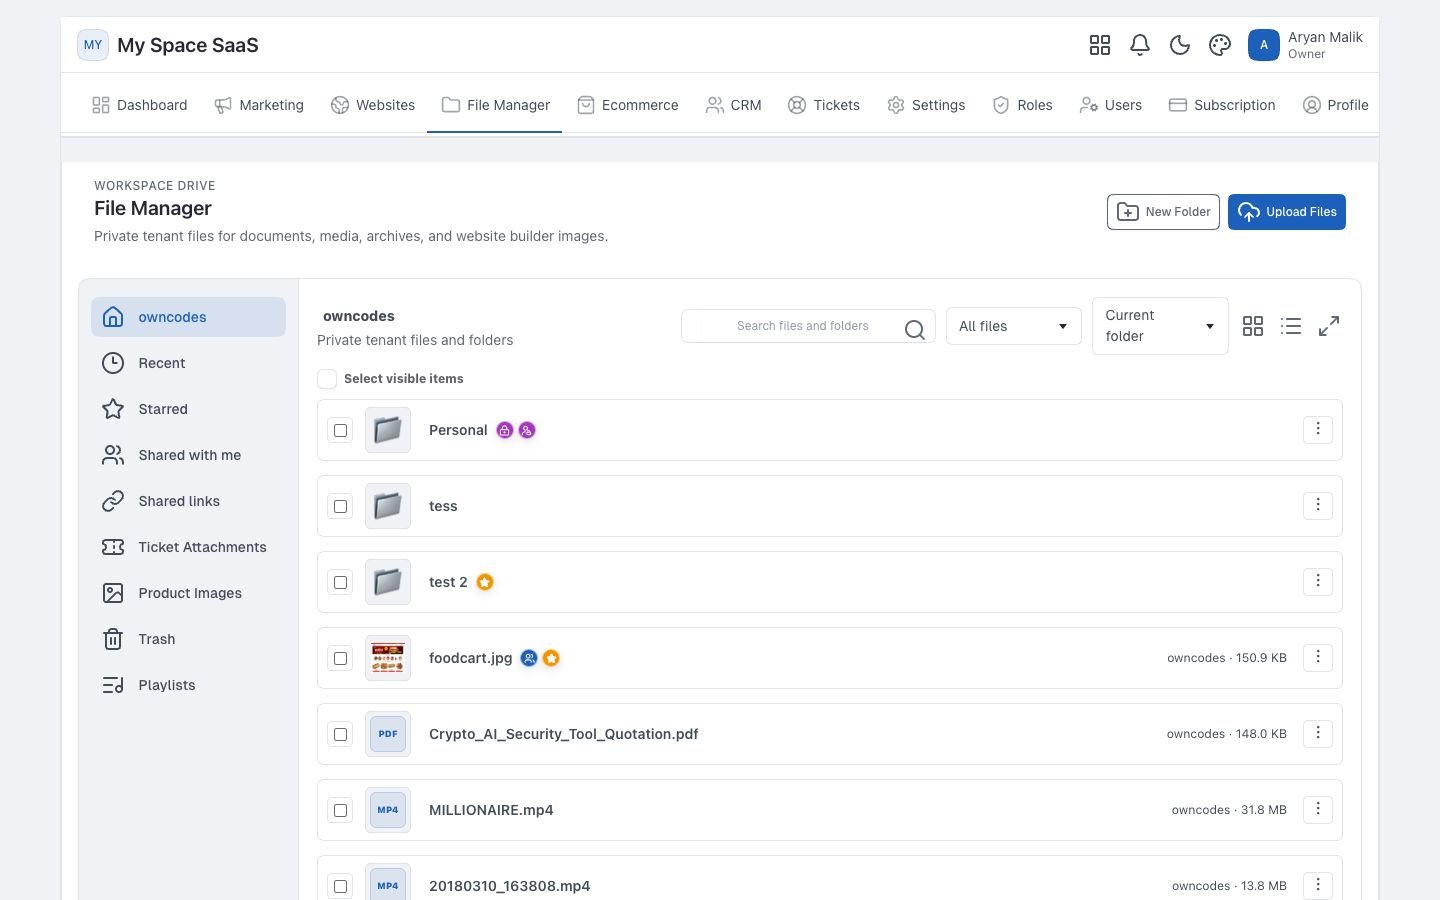Open the Current folder scope dropdown

(x=1160, y=326)
